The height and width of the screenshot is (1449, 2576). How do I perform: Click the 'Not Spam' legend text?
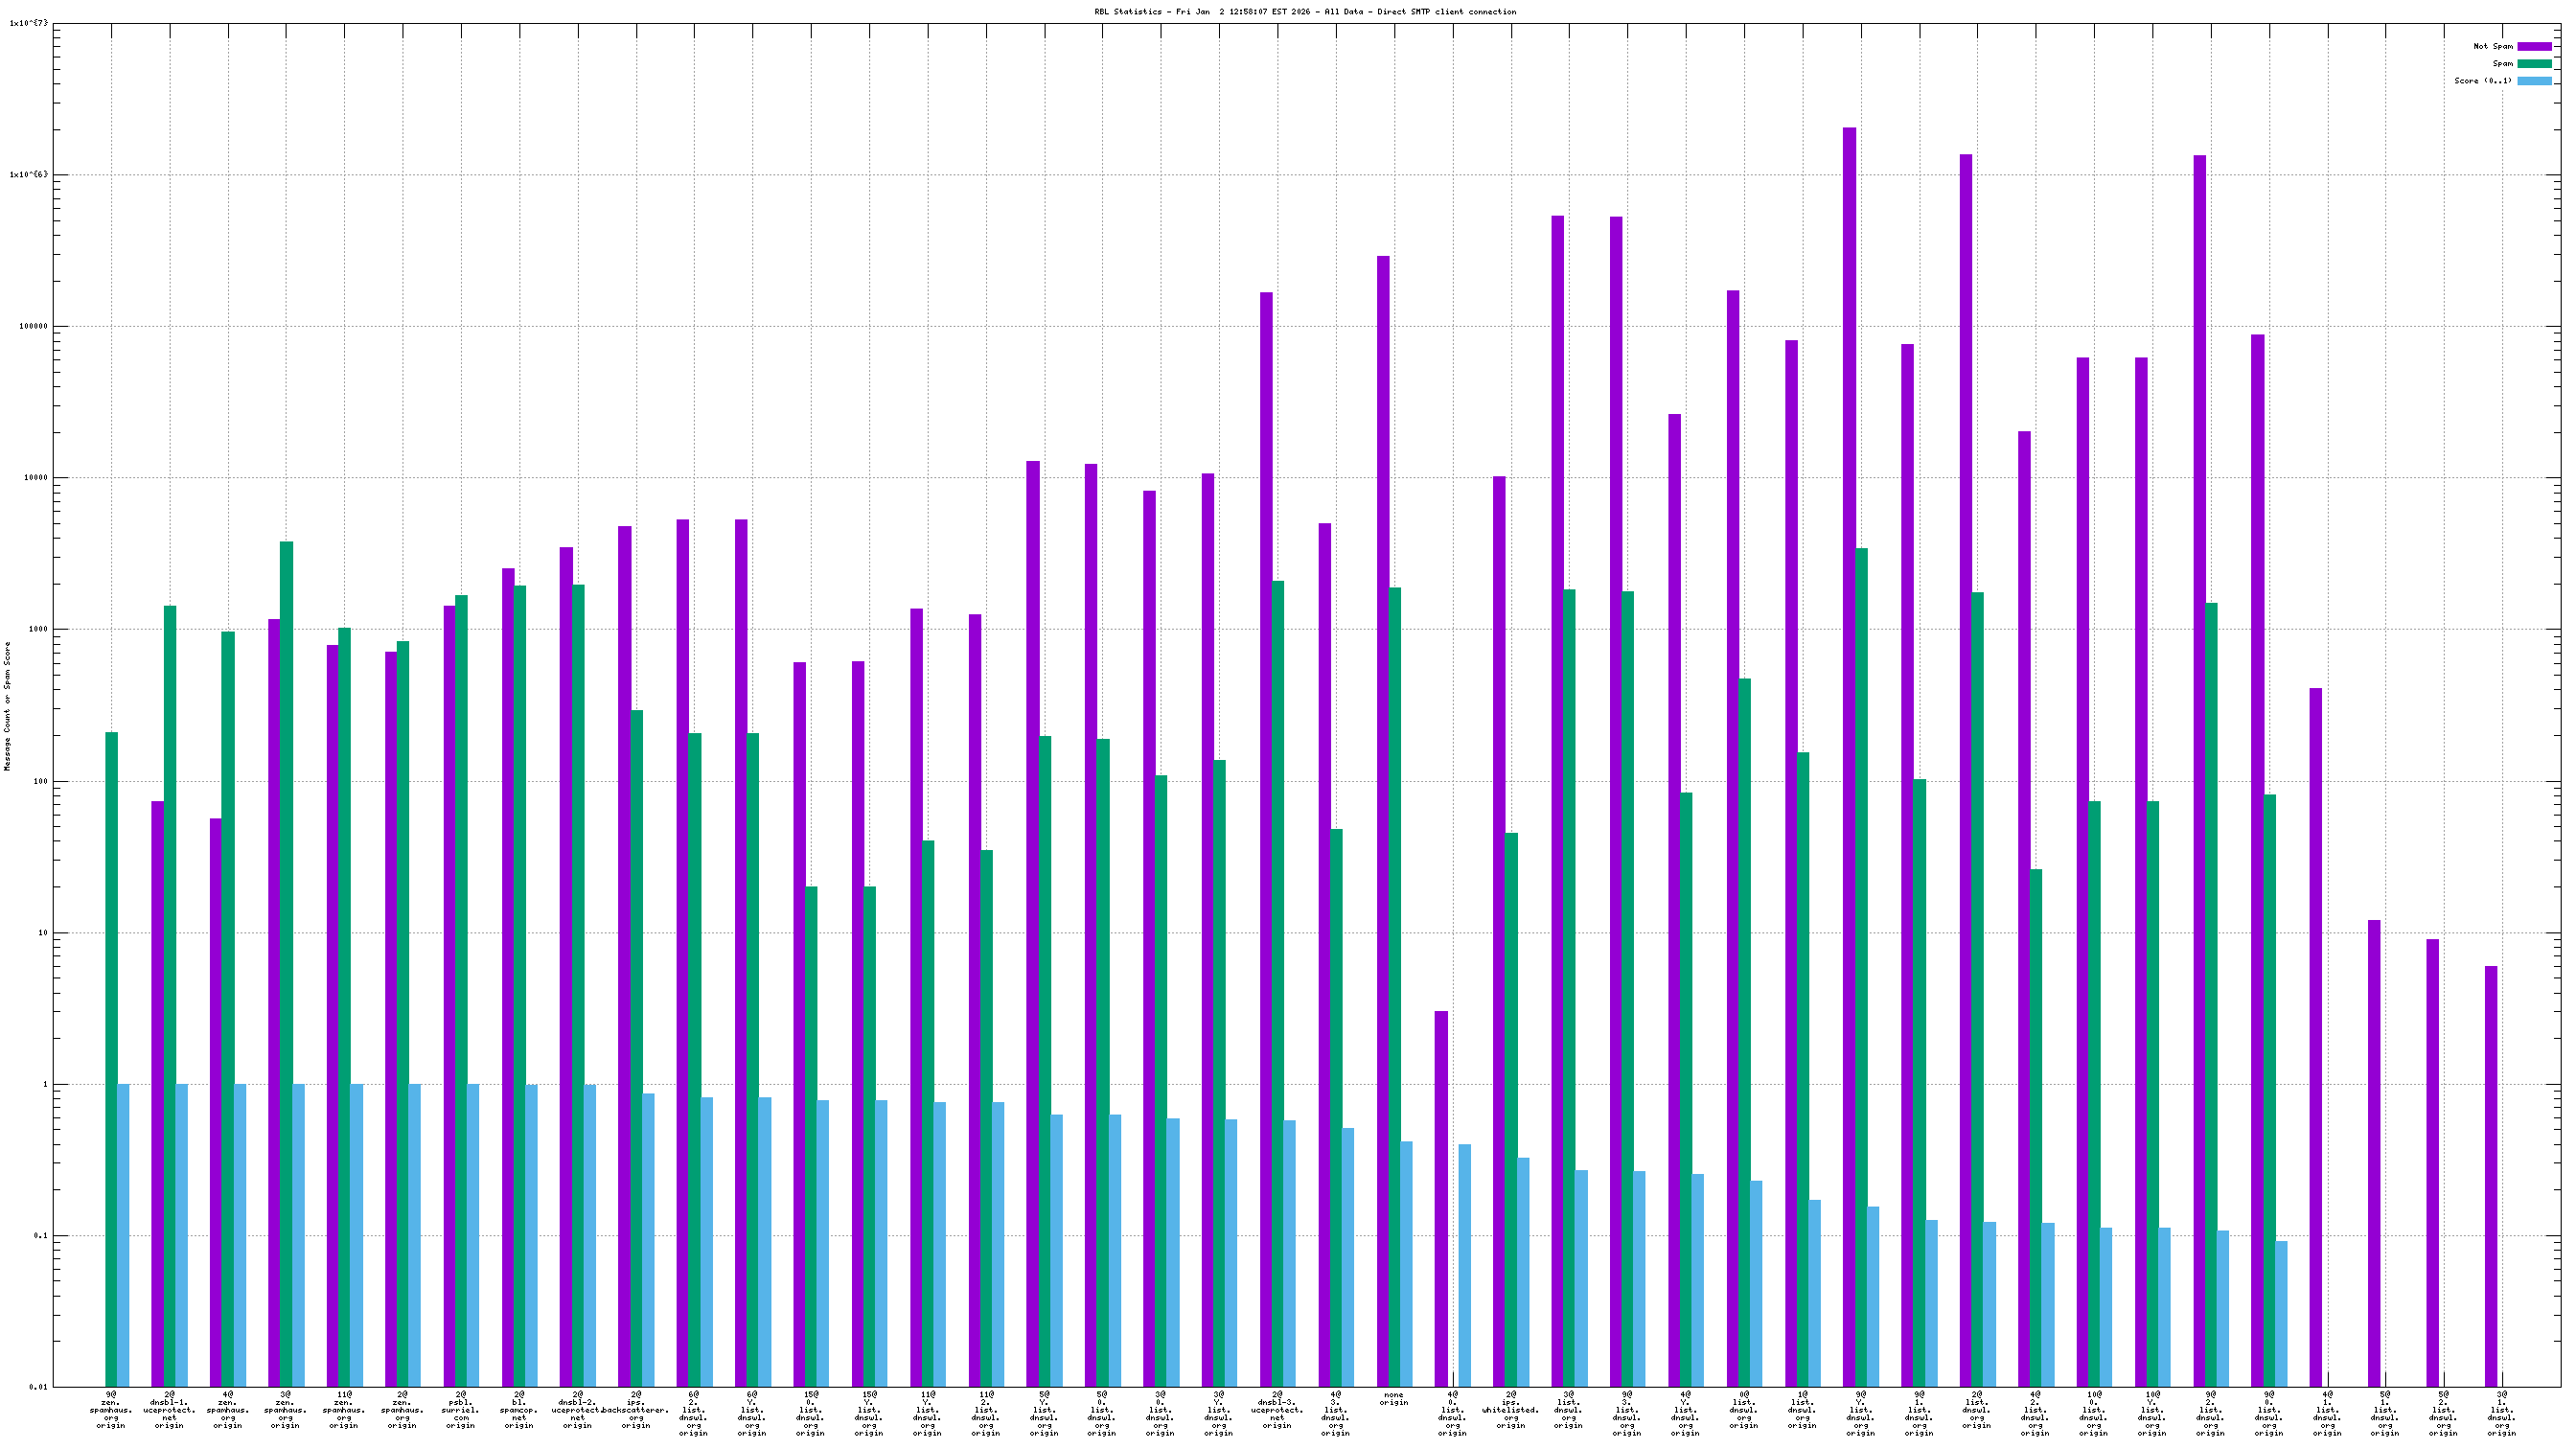(x=2492, y=46)
